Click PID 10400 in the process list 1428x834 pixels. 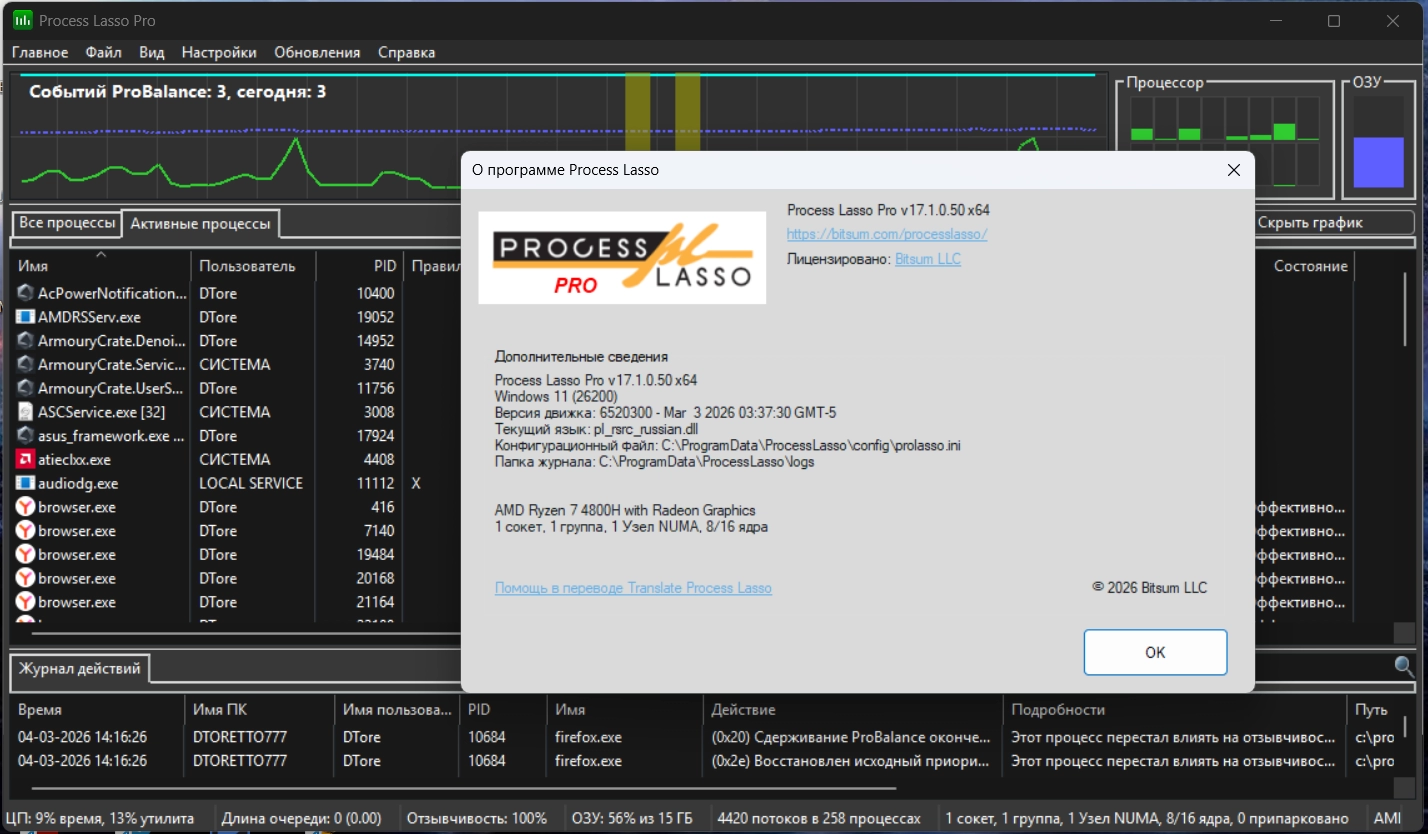click(376, 293)
